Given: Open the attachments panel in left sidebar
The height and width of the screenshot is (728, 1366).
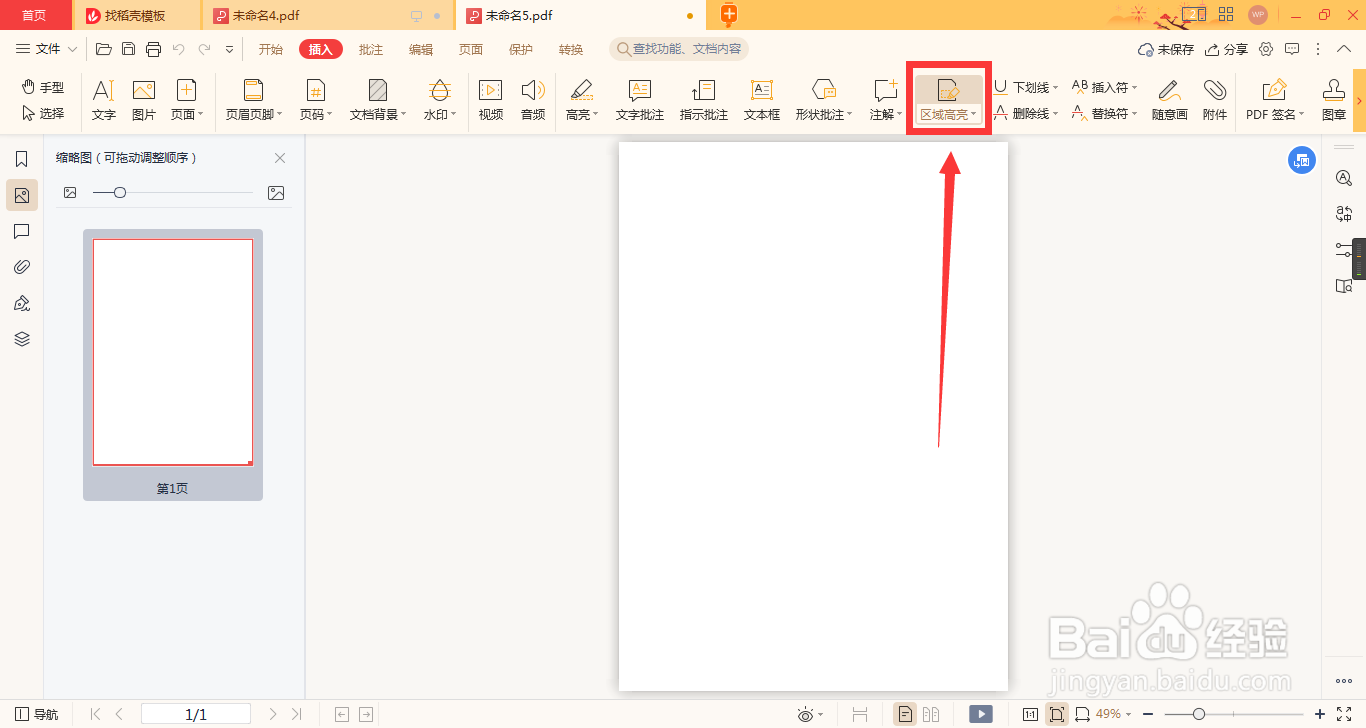Looking at the screenshot, I should click(x=22, y=267).
